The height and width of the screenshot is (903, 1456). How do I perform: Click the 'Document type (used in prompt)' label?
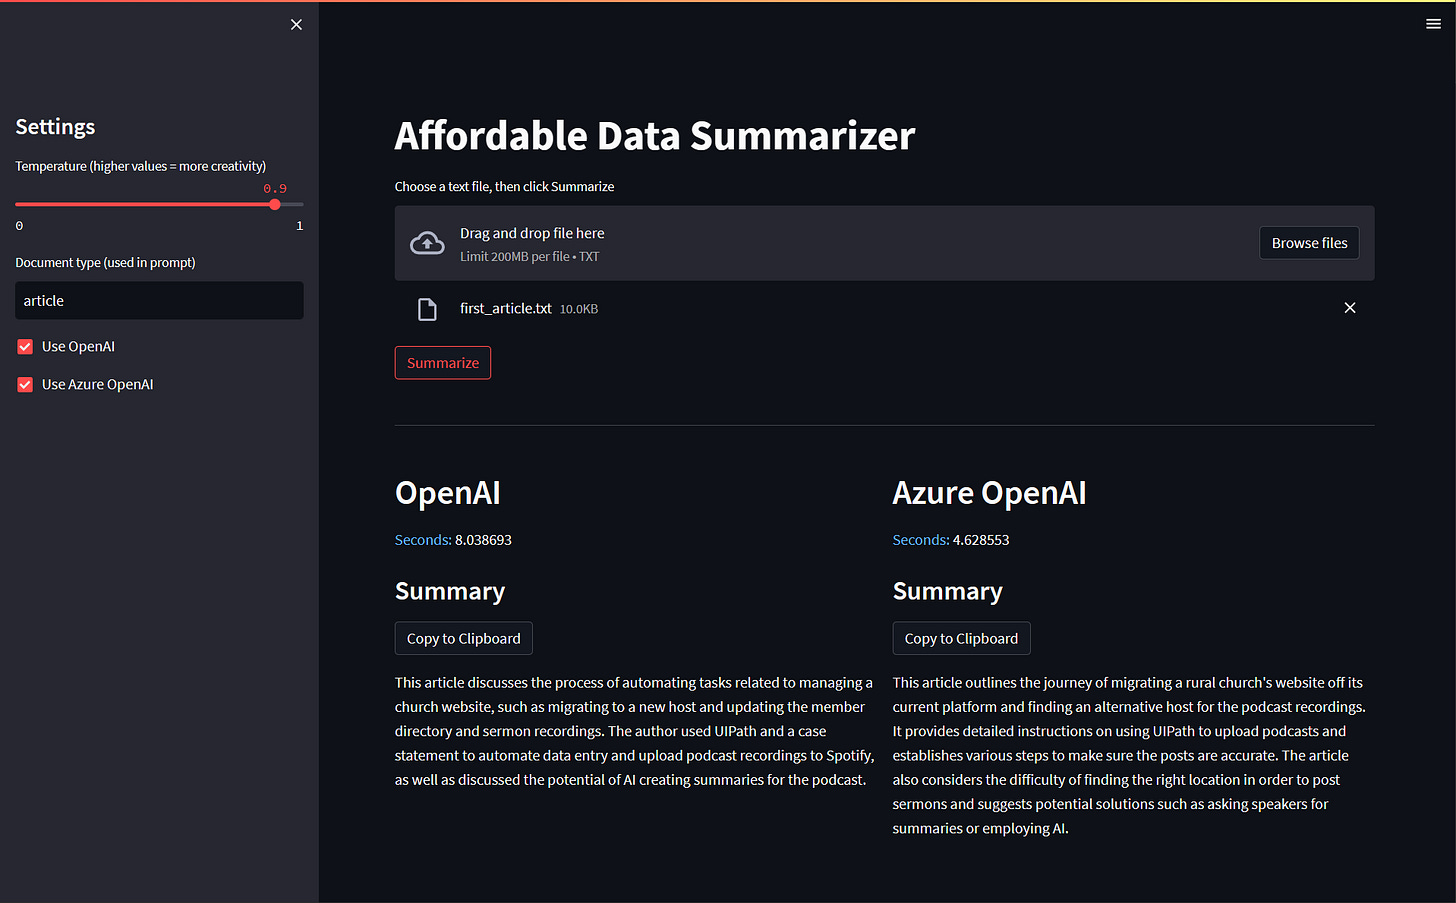tap(105, 263)
